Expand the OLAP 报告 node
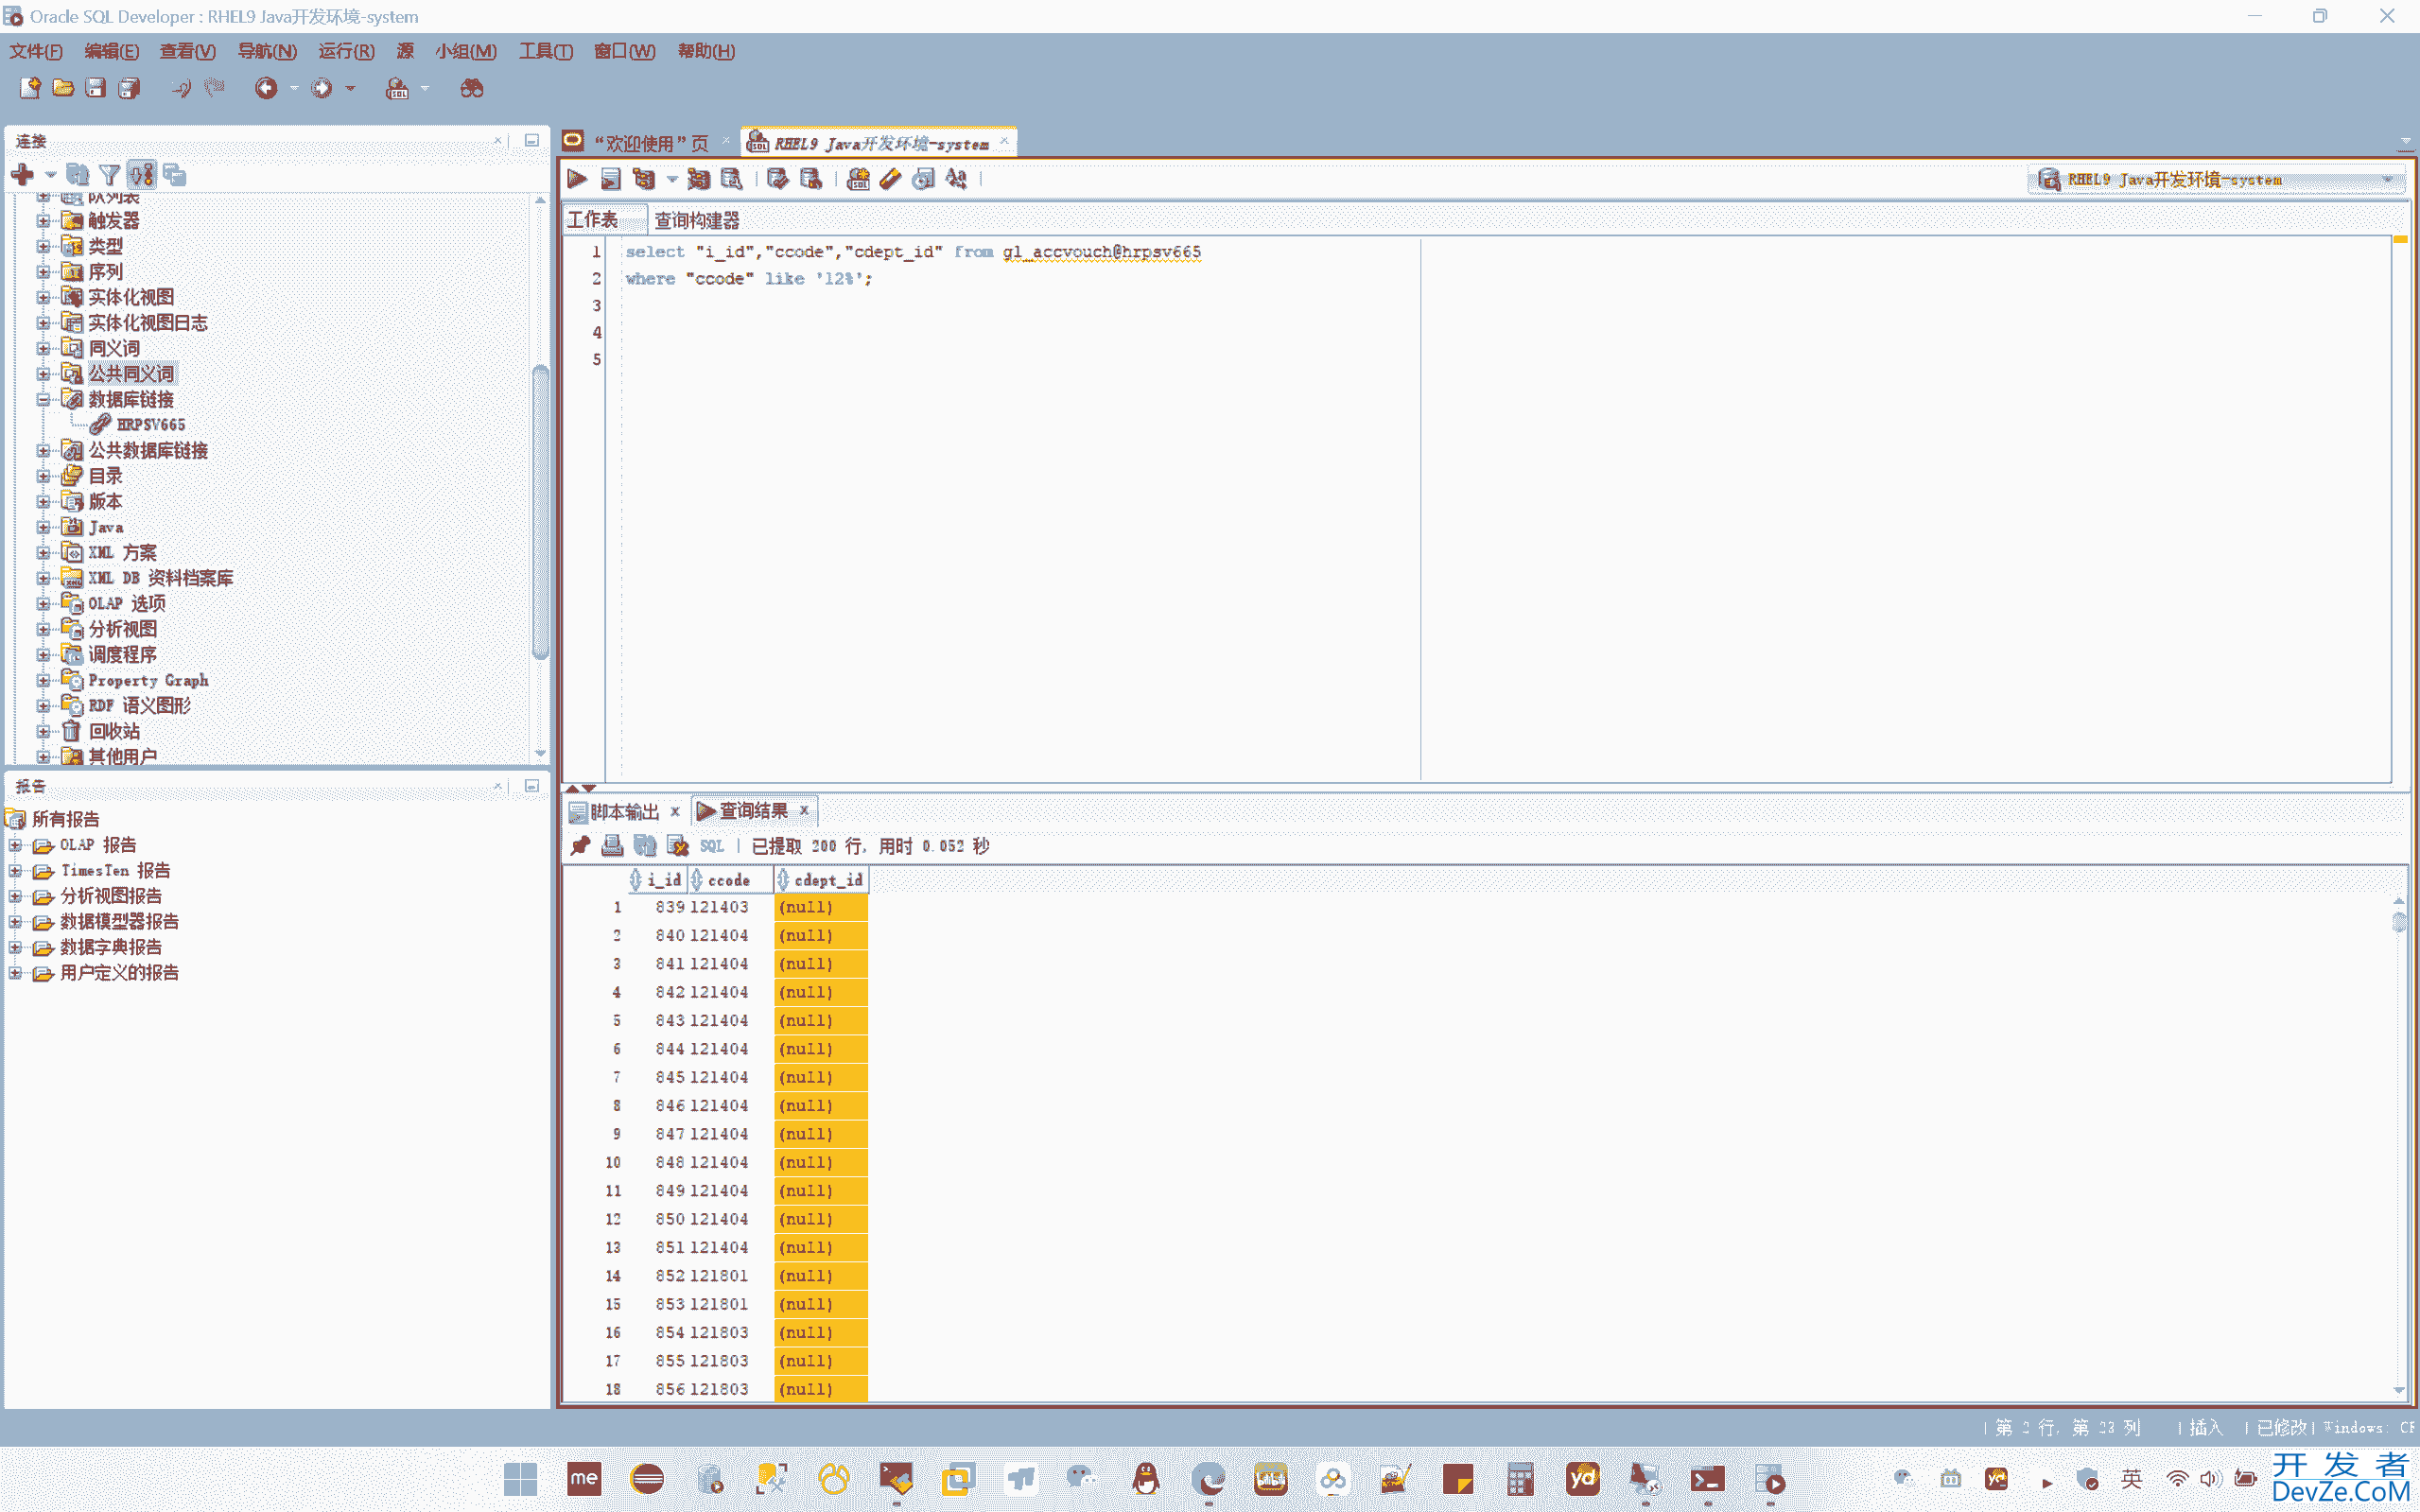Image resolution: width=2420 pixels, height=1512 pixels. point(15,845)
